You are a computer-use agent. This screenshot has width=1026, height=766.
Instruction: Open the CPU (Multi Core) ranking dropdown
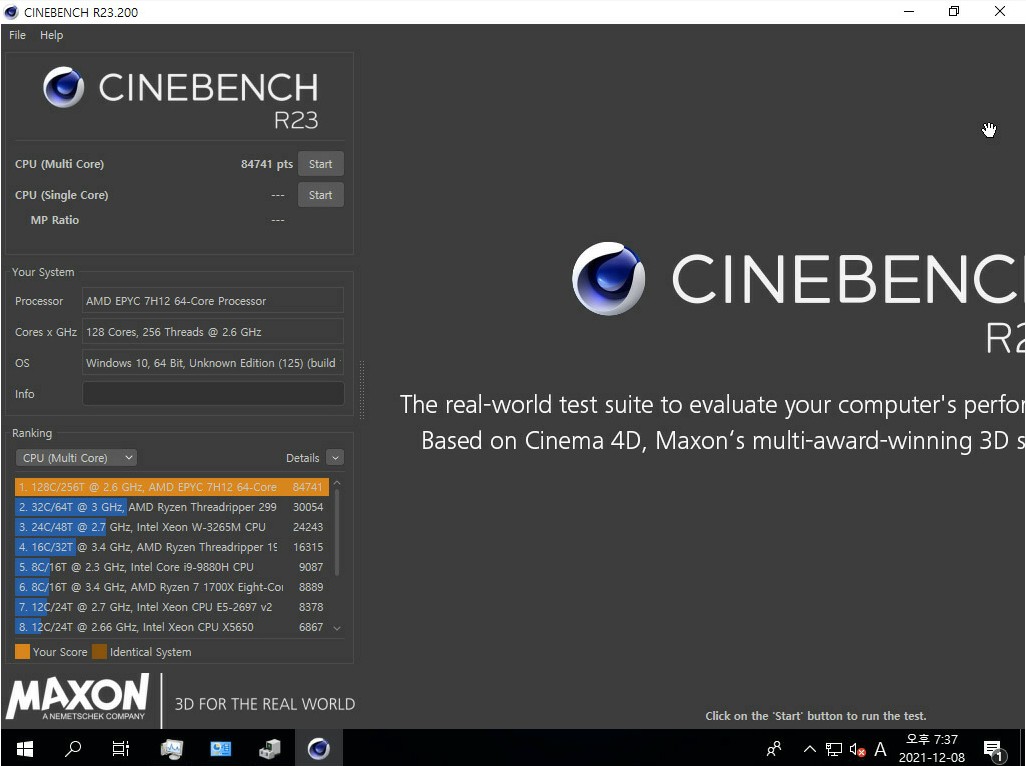point(76,458)
